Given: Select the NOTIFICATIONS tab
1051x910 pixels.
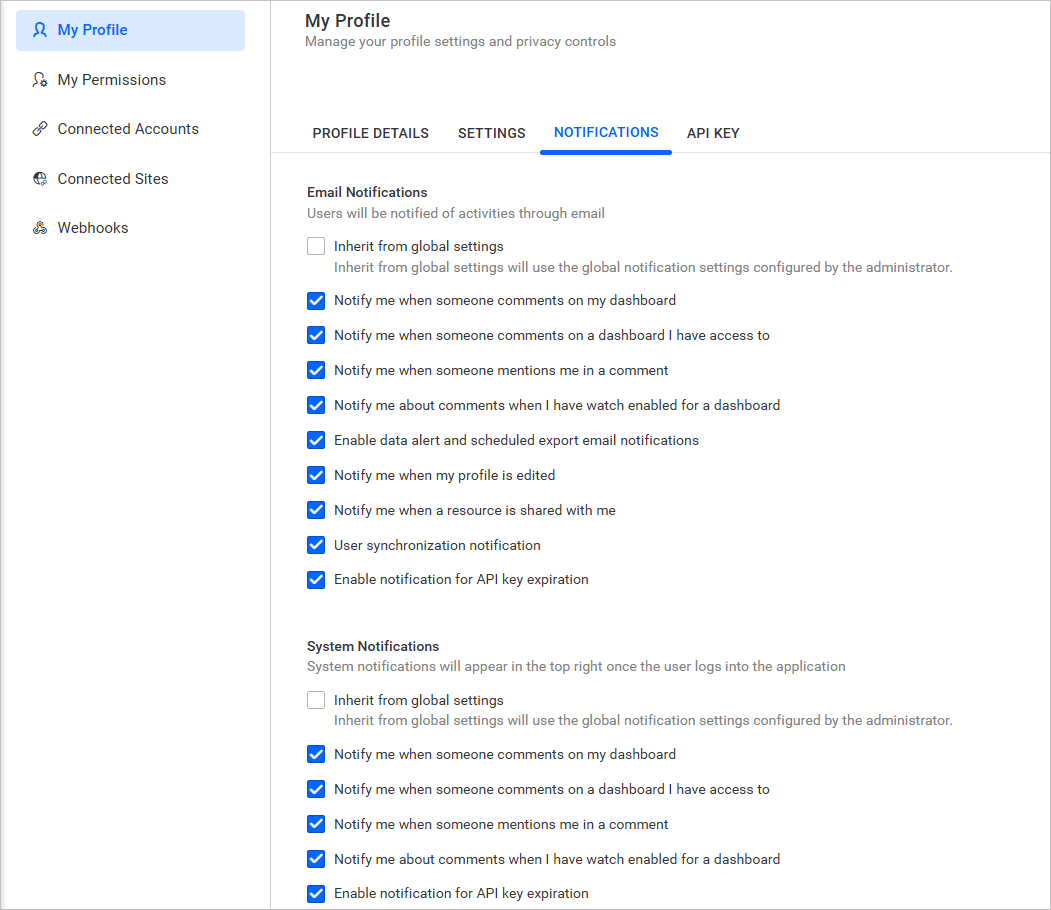Looking at the screenshot, I should coord(605,133).
